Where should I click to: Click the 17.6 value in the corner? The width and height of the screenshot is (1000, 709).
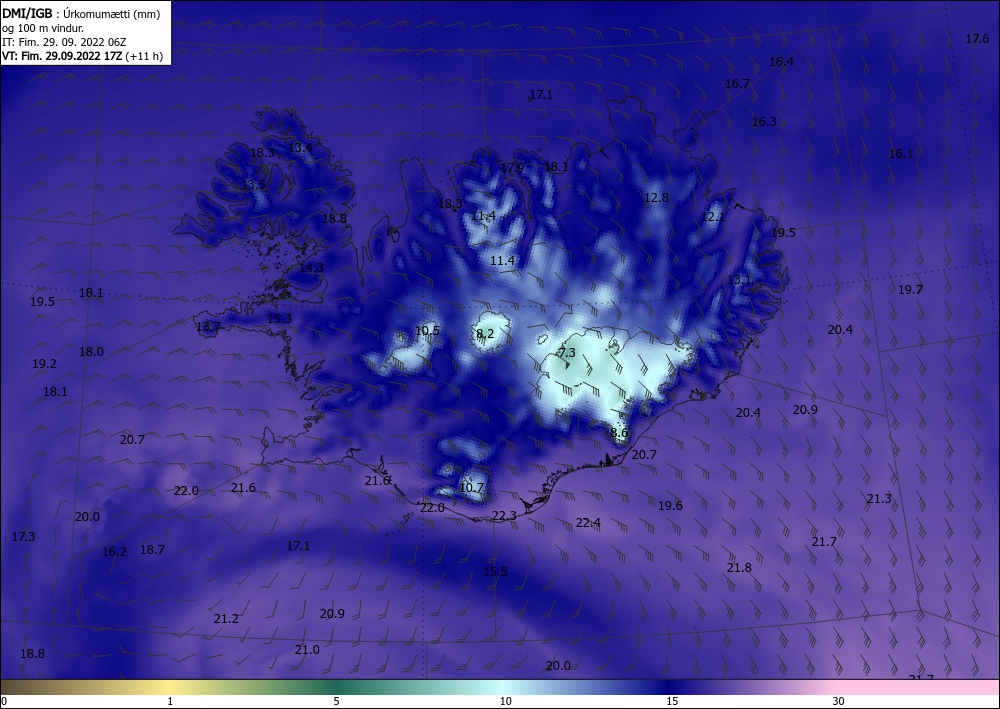(976, 39)
